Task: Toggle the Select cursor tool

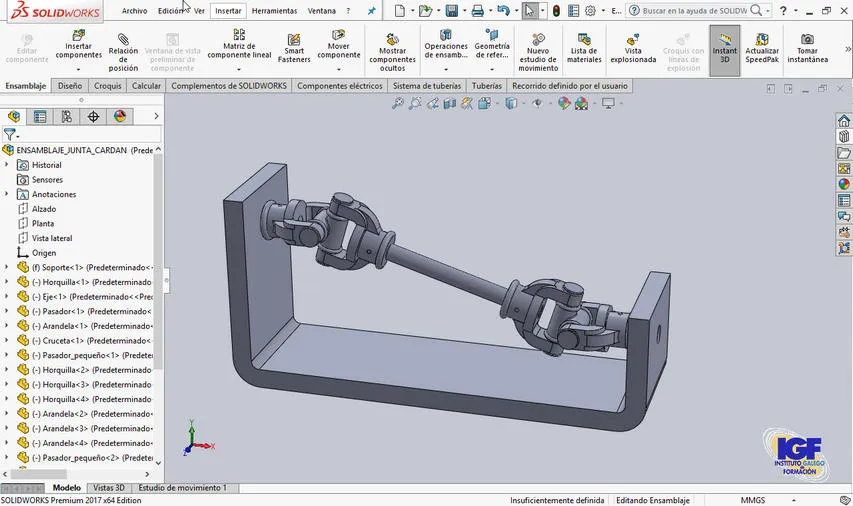Action: click(x=529, y=10)
